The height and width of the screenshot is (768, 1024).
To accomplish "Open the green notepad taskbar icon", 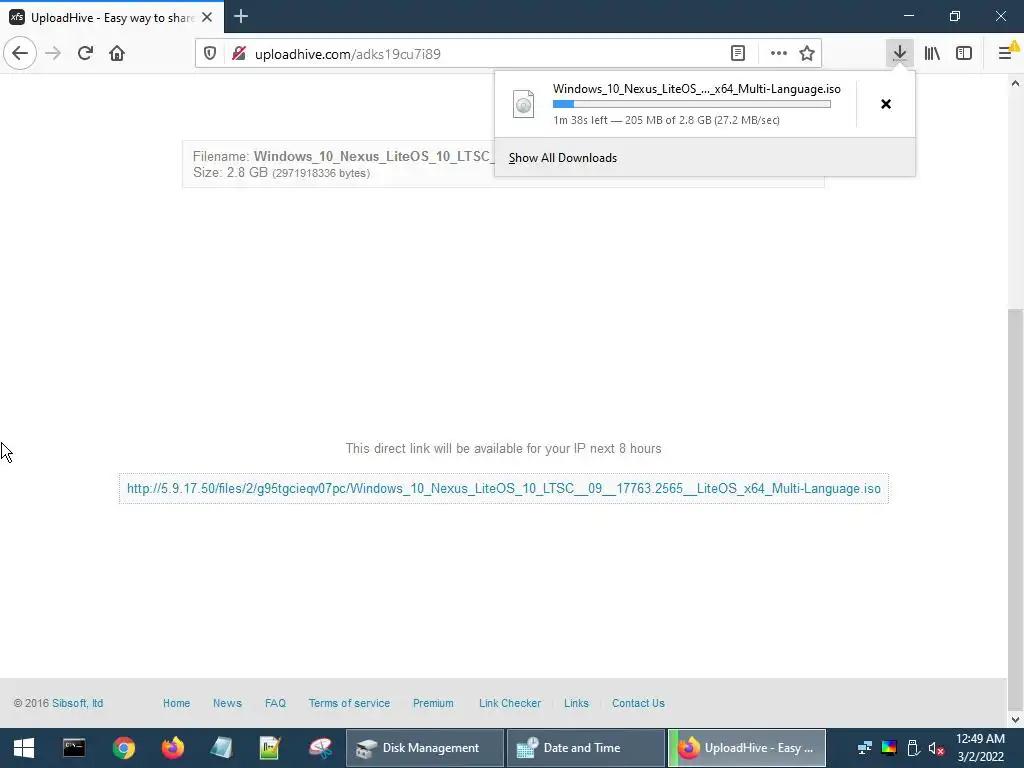I will [270, 748].
